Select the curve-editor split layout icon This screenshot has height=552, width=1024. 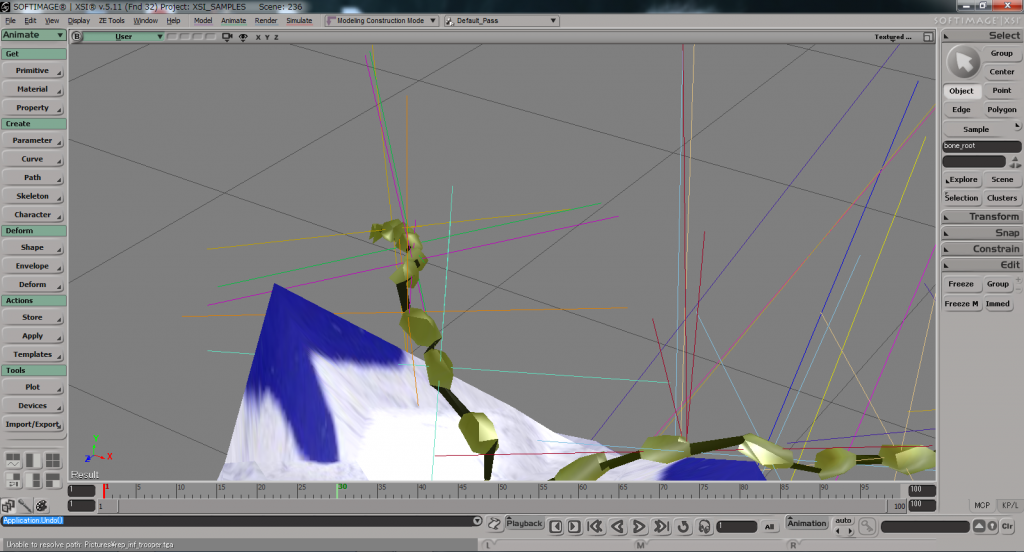tap(13, 461)
